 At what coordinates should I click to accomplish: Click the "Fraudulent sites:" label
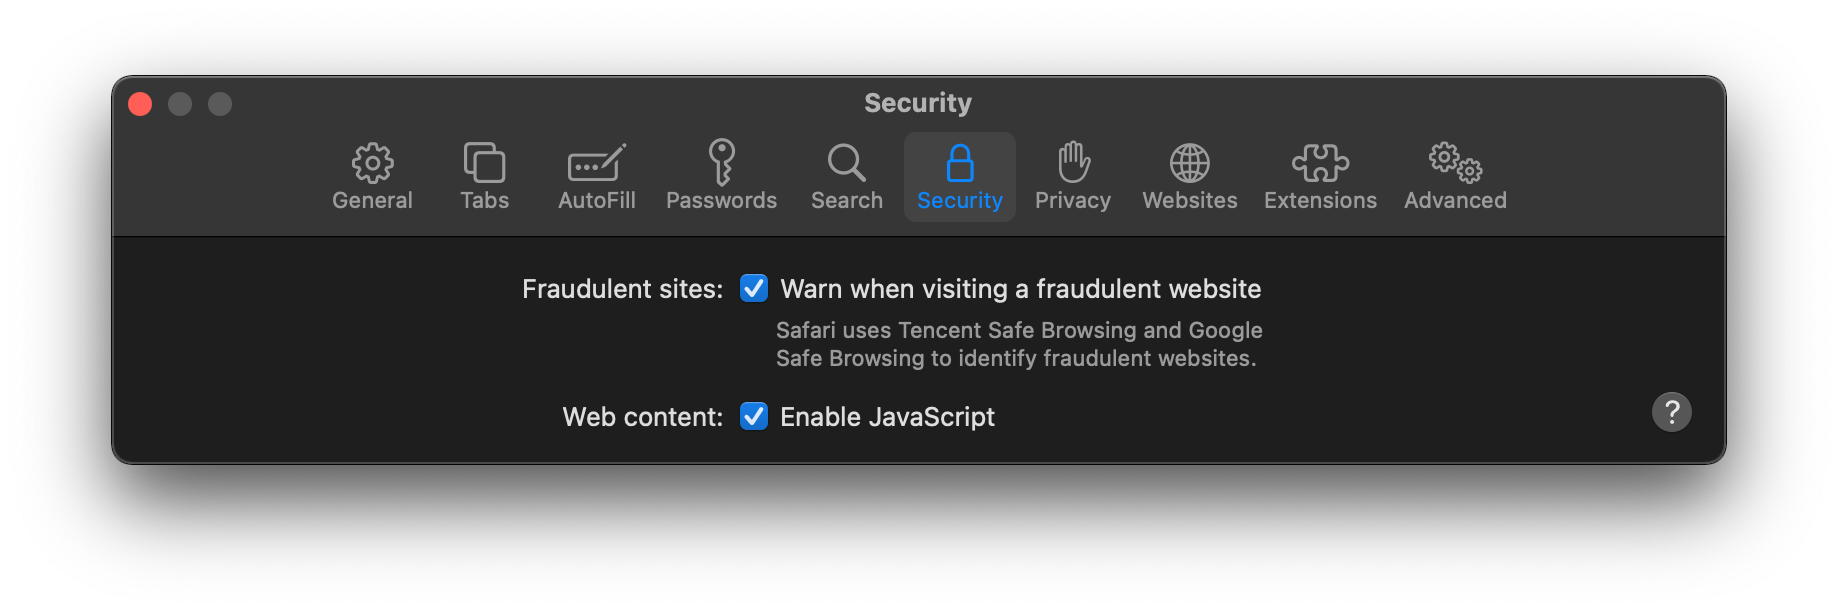pyautogui.click(x=622, y=289)
